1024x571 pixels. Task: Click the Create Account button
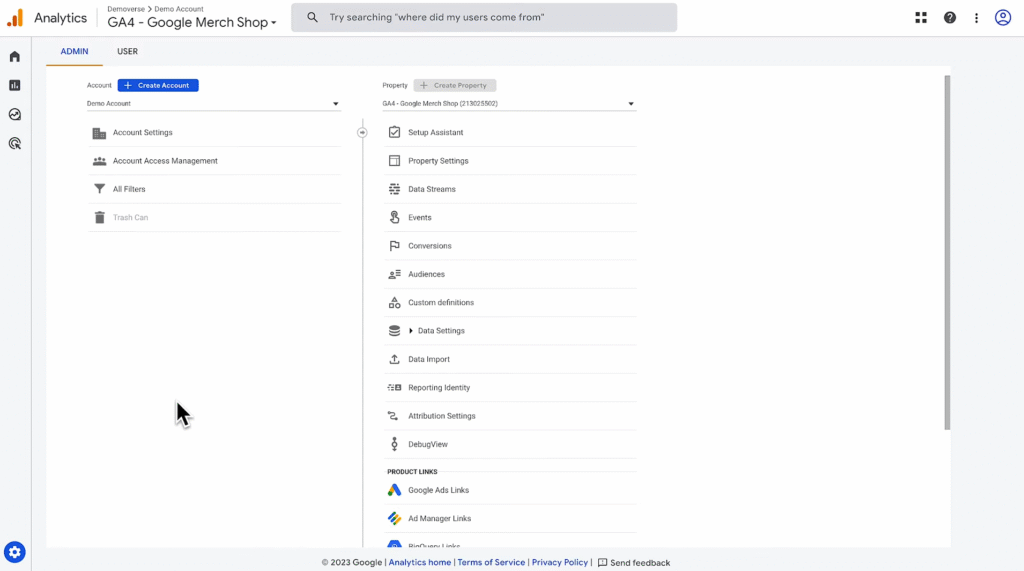(158, 86)
